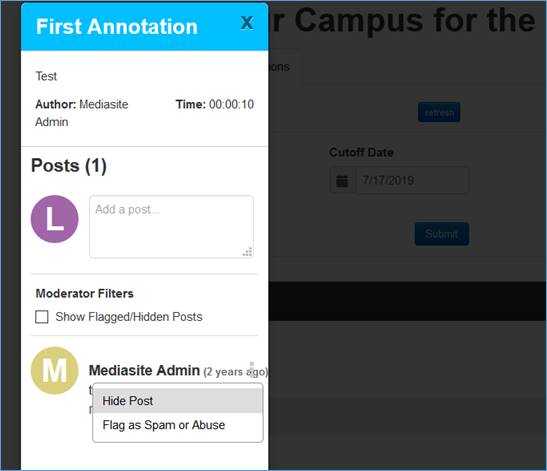Click the calendar icon beside Cutoff Date
This screenshot has height=471, width=547.
[342, 181]
